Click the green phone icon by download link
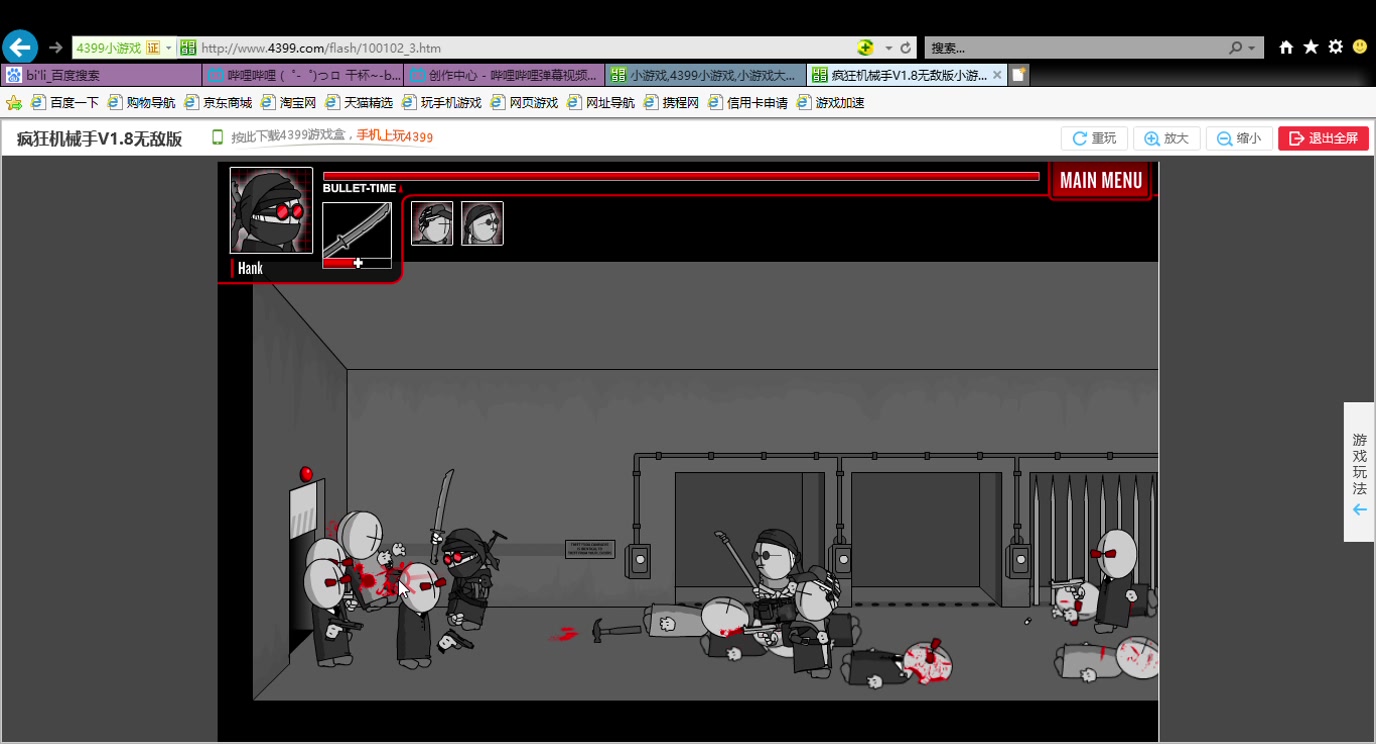Viewport: 1376px width, 744px height. coord(217,138)
